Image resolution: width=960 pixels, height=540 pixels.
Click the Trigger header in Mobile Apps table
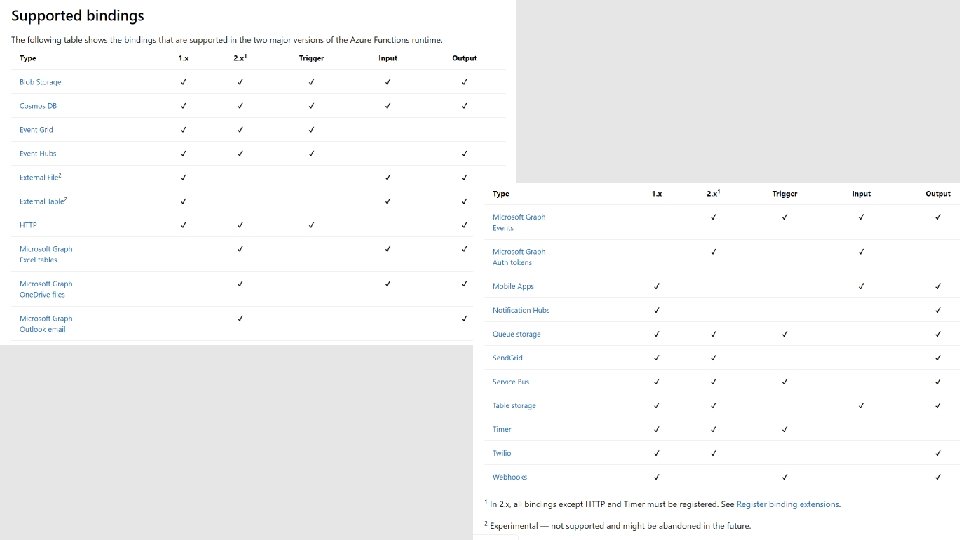[x=784, y=193]
